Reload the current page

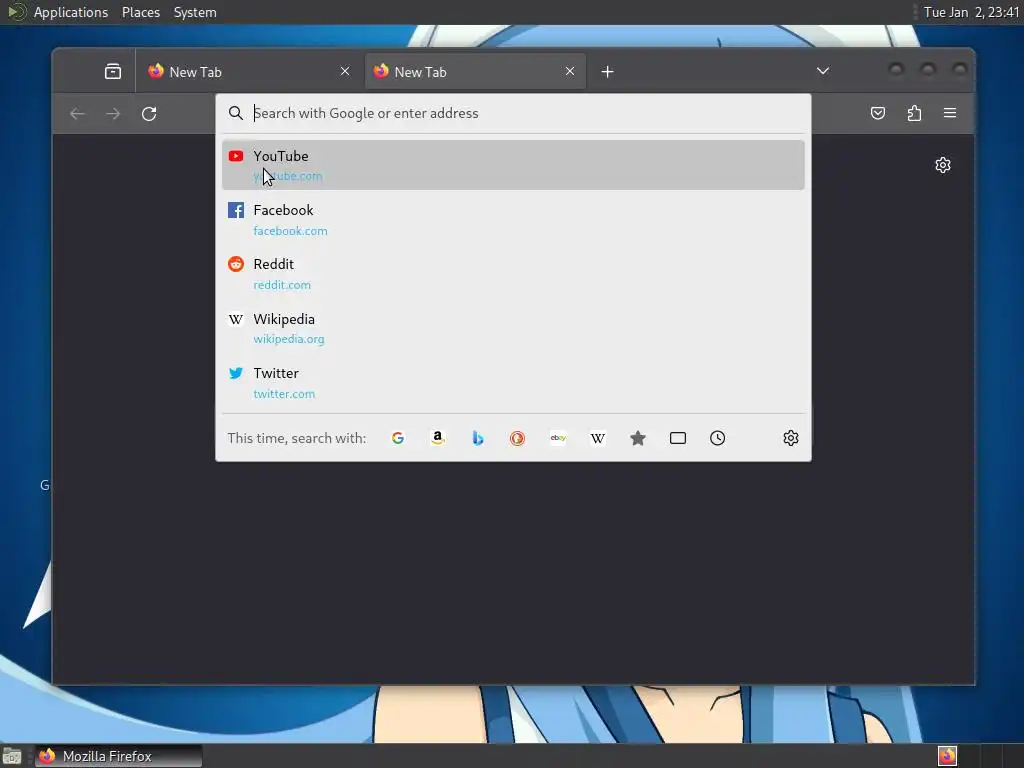tap(149, 114)
